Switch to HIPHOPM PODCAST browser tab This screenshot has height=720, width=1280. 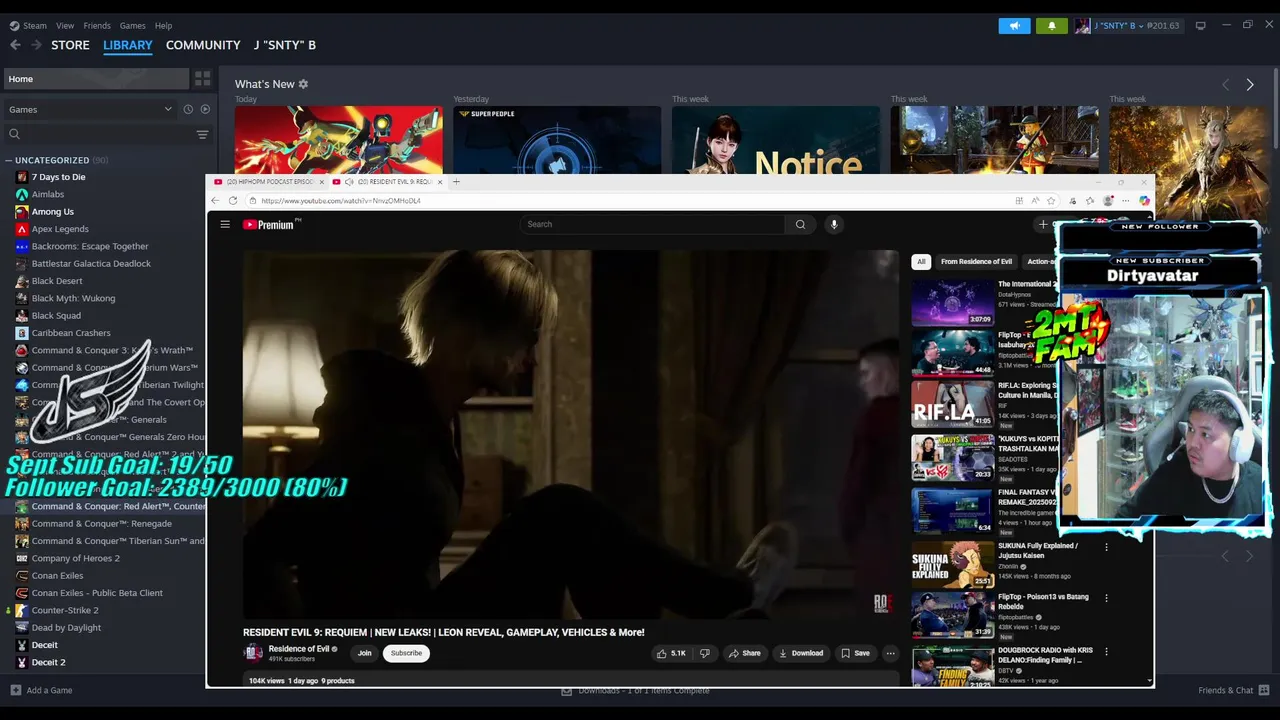(268, 182)
